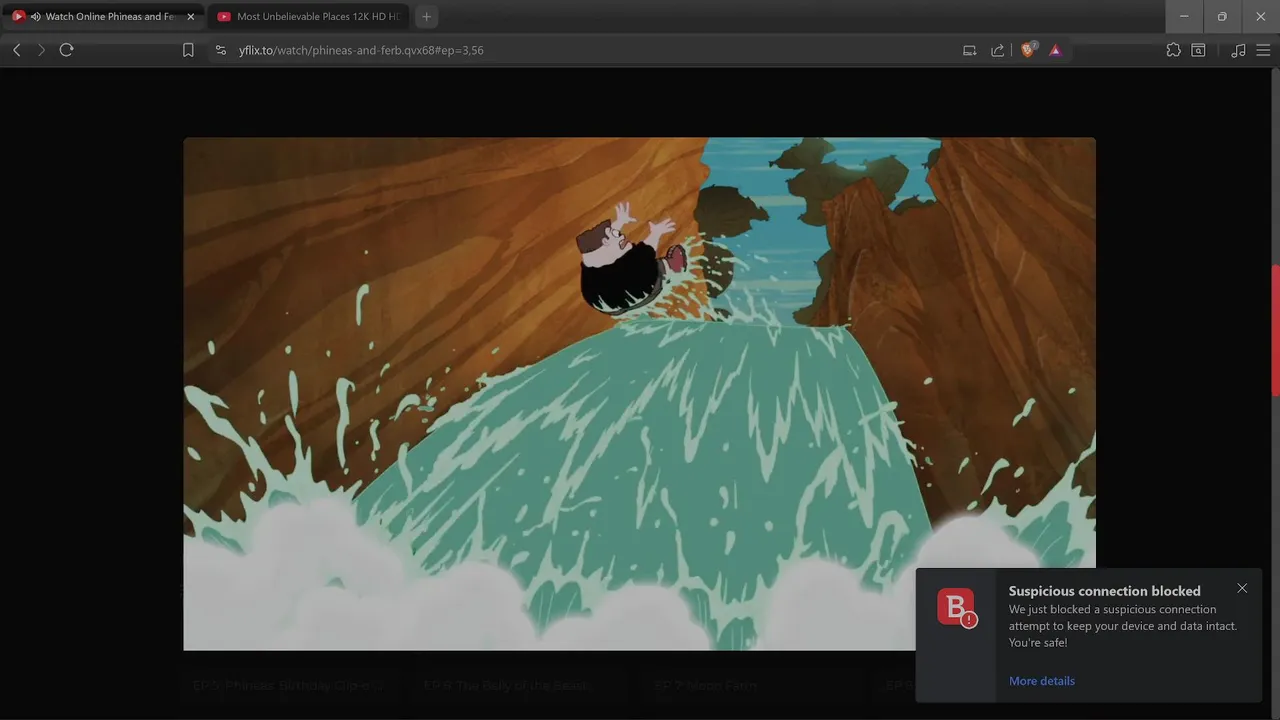Select episode 'Phineas' Birthday Clip-o-'

[x=288, y=686]
